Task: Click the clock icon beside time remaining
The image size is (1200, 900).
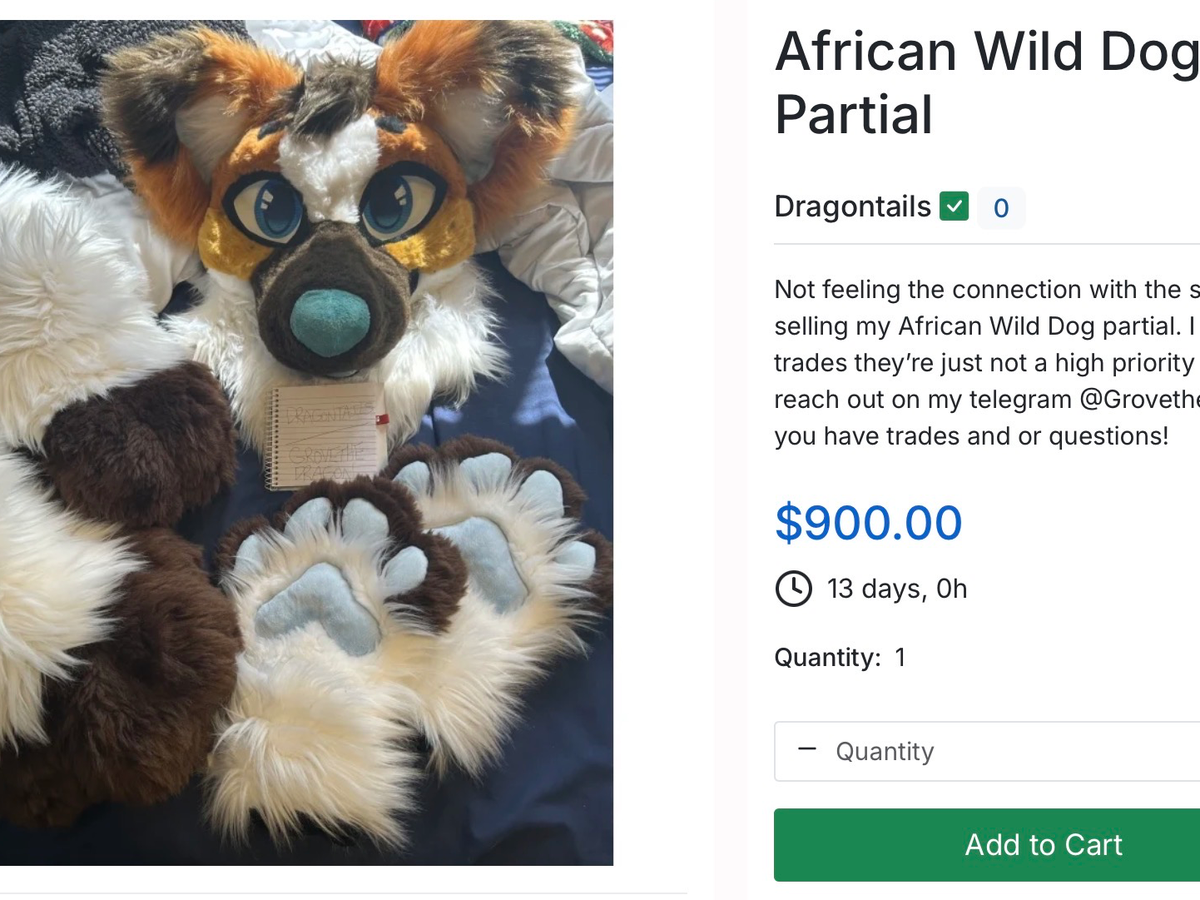Action: 794,588
